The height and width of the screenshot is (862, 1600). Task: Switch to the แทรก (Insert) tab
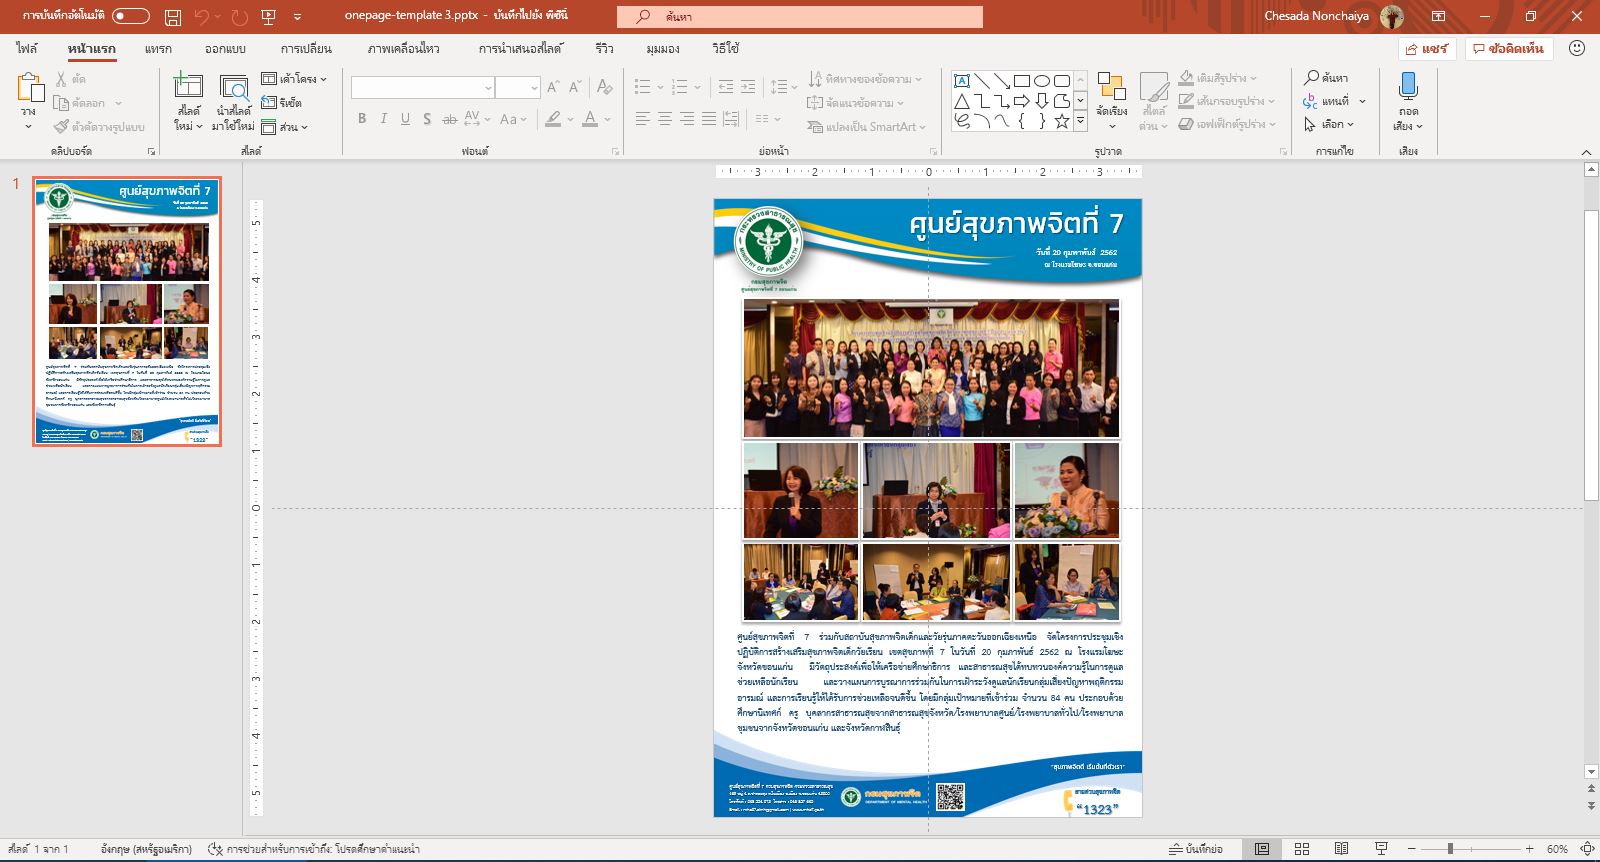[x=158, y=48]
